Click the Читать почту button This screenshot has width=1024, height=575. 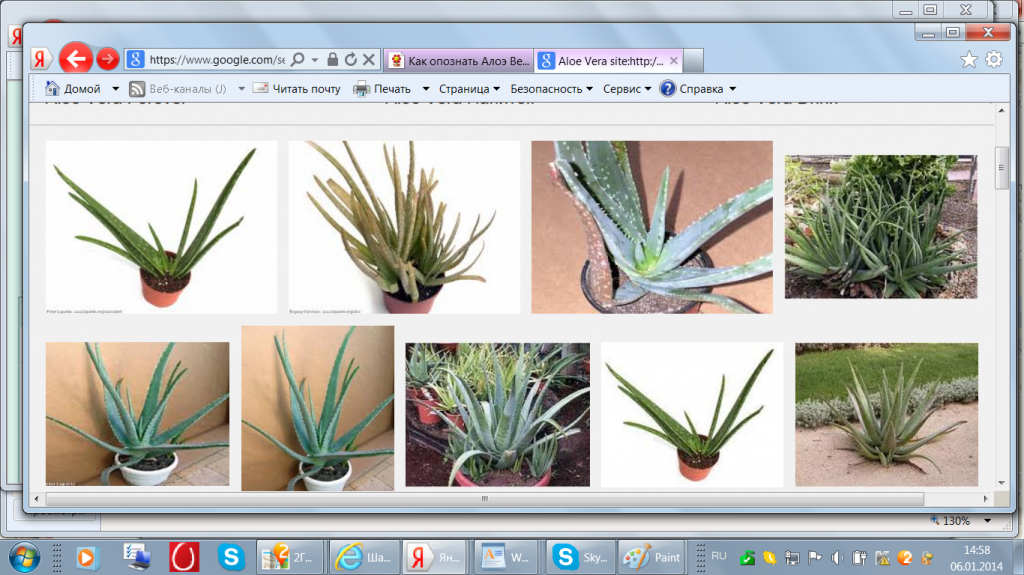[x=296, y=88]
